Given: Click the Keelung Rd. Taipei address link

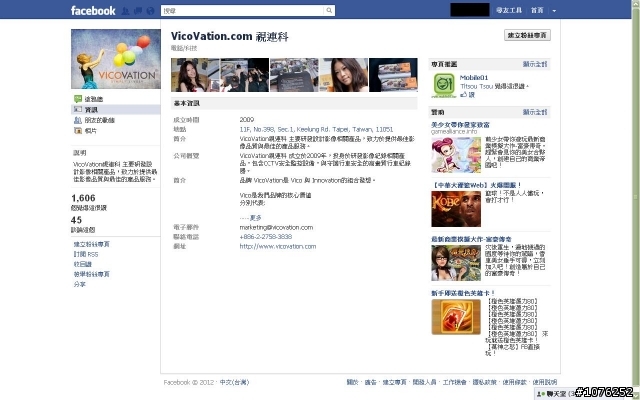Looking at the screenshot, I should [x=316, y=129].
